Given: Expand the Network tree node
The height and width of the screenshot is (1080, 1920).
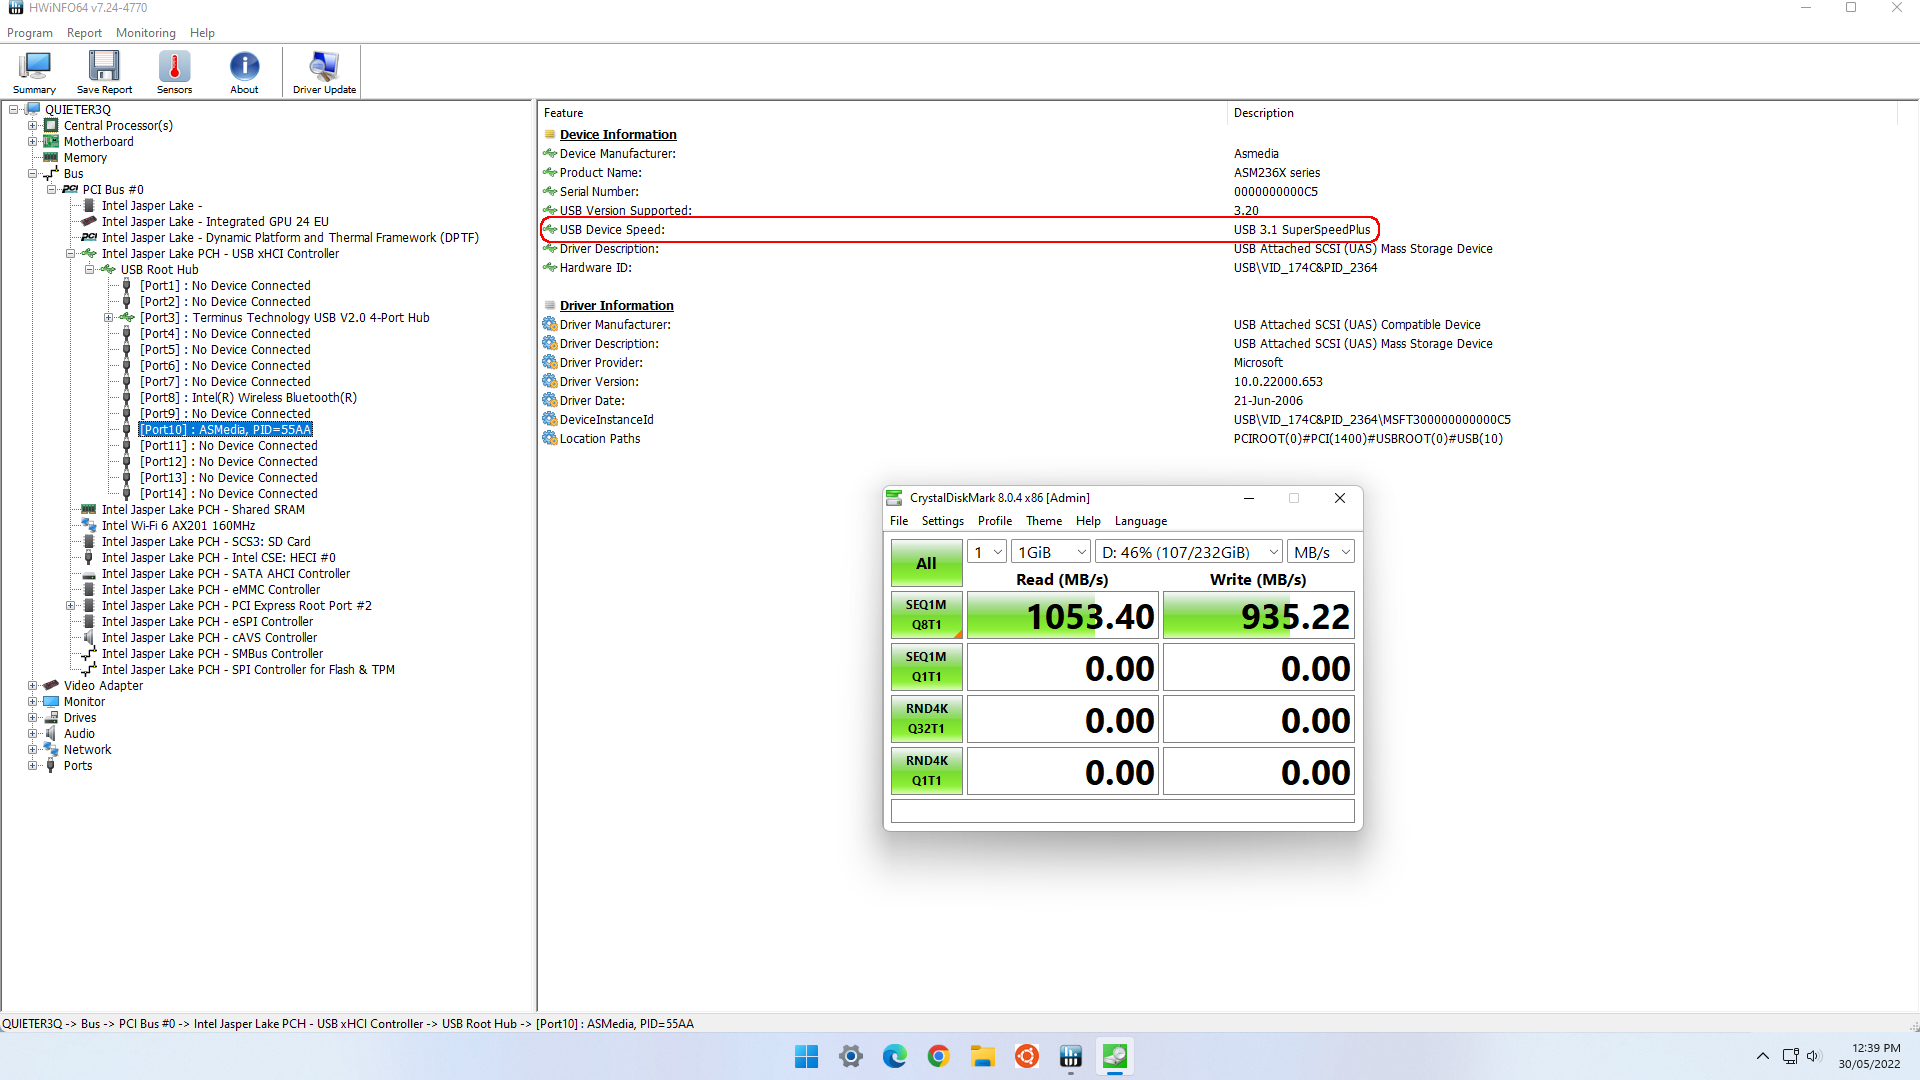Looking at the screenshot, I should coord(33,750).
